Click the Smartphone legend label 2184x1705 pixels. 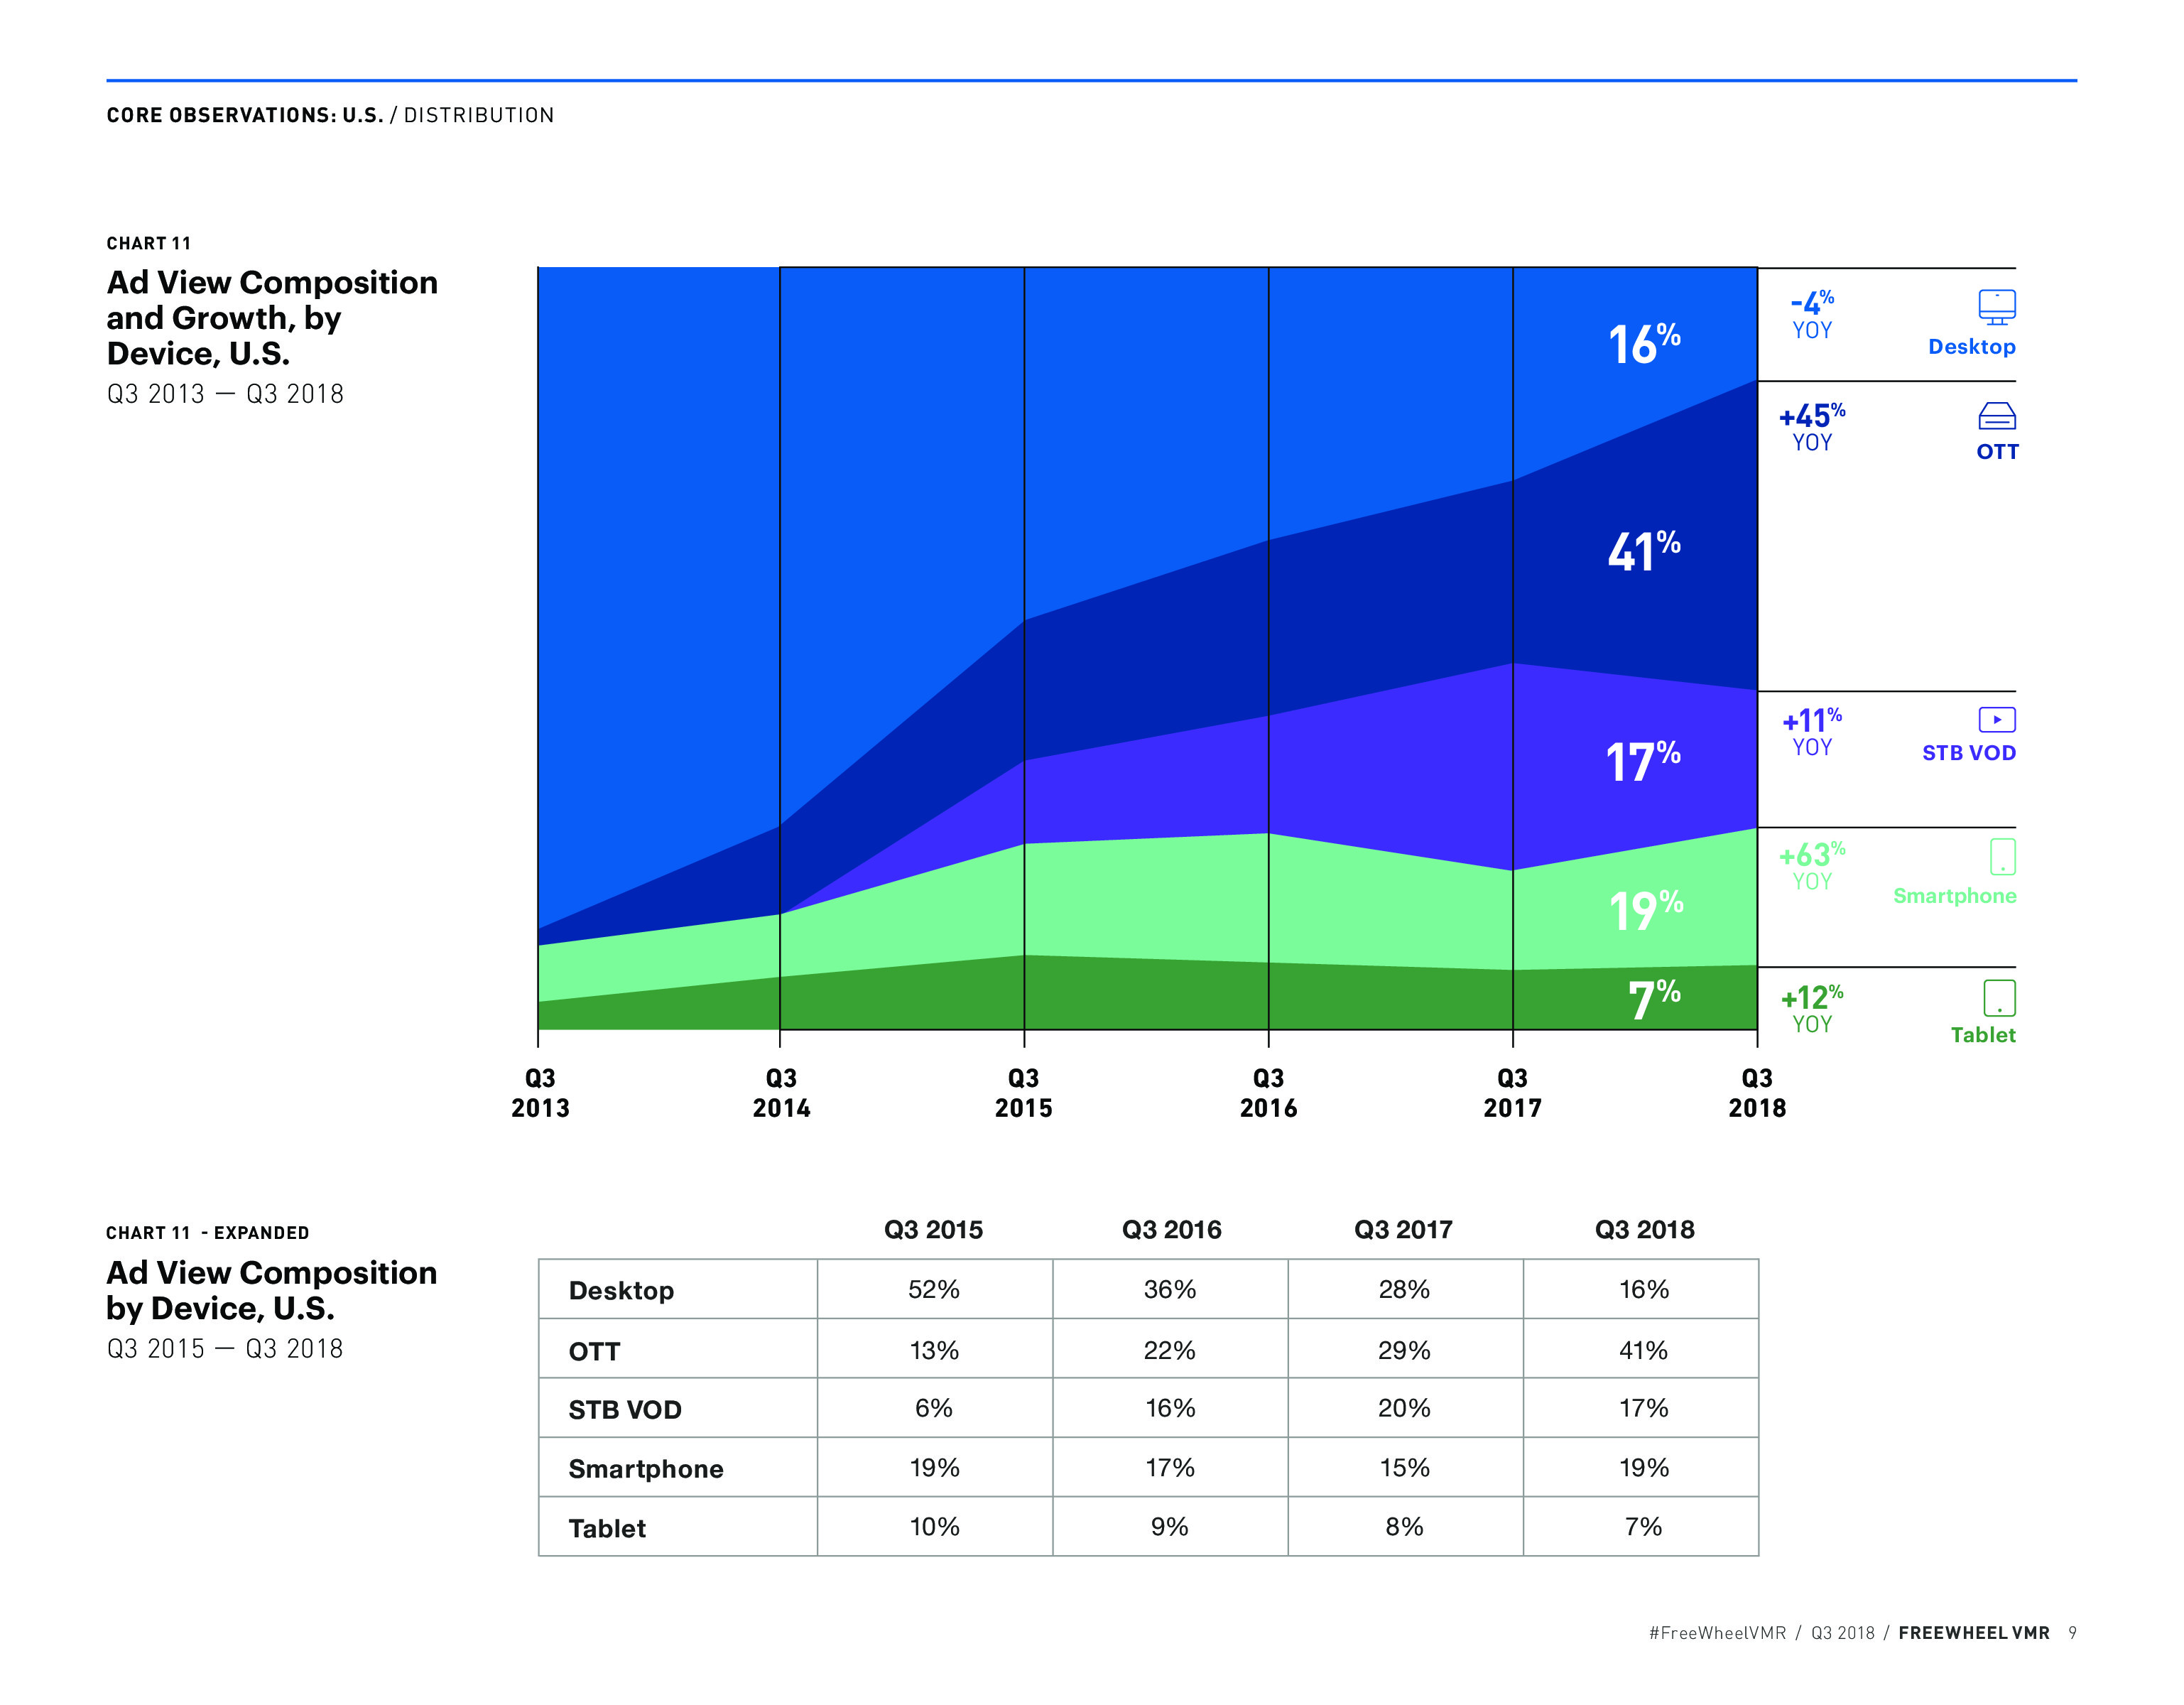tap(1954, 896)
